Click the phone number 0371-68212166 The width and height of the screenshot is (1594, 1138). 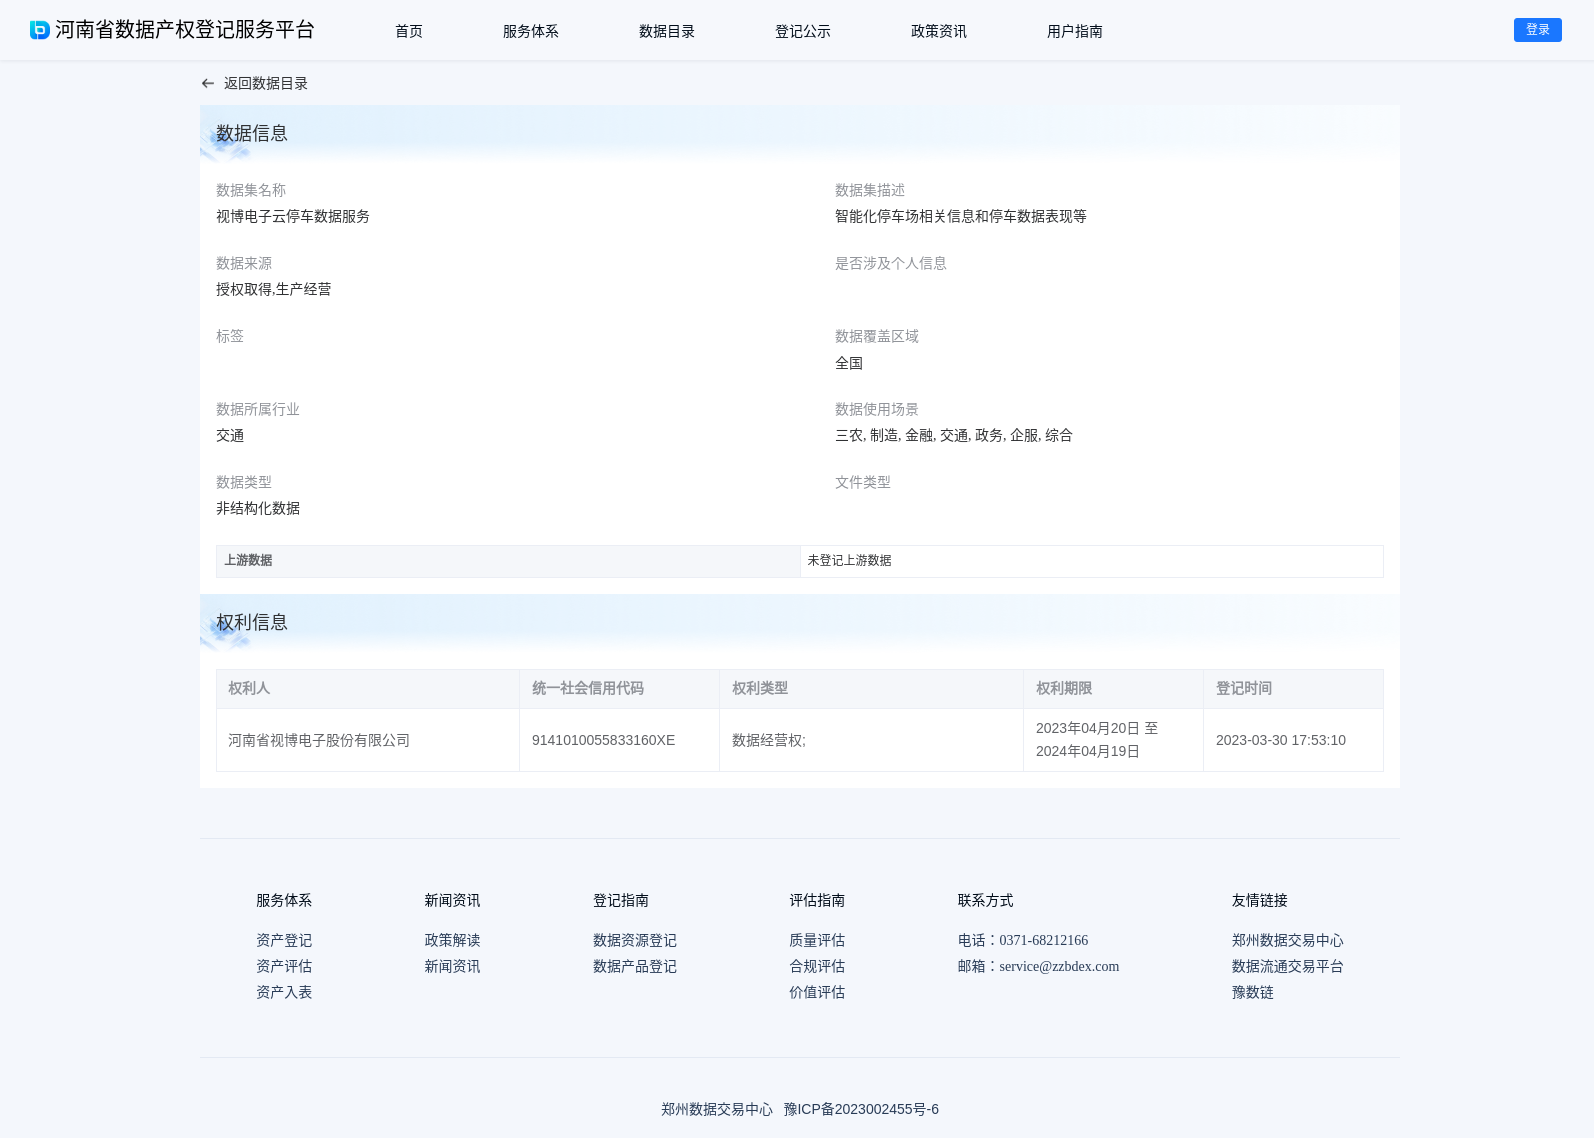(x=1044, y=940)
